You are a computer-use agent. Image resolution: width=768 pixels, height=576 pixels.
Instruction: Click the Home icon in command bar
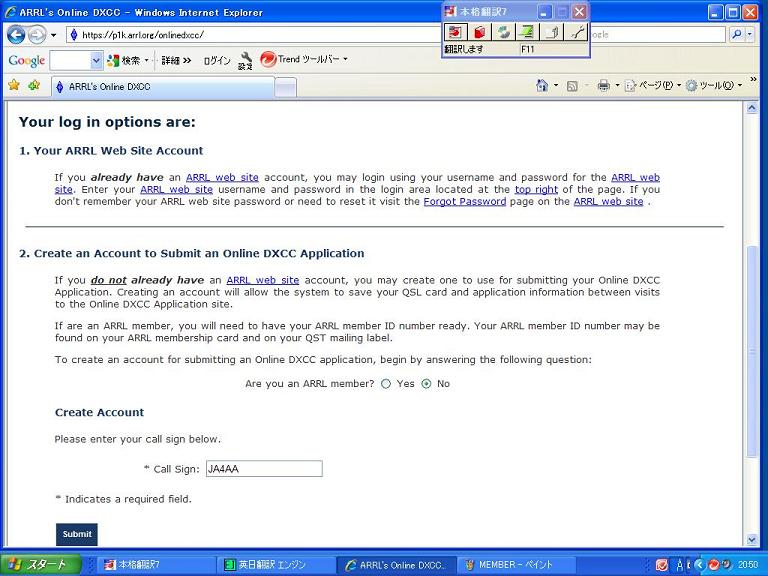pyautogui.click(x=542, y=86)
